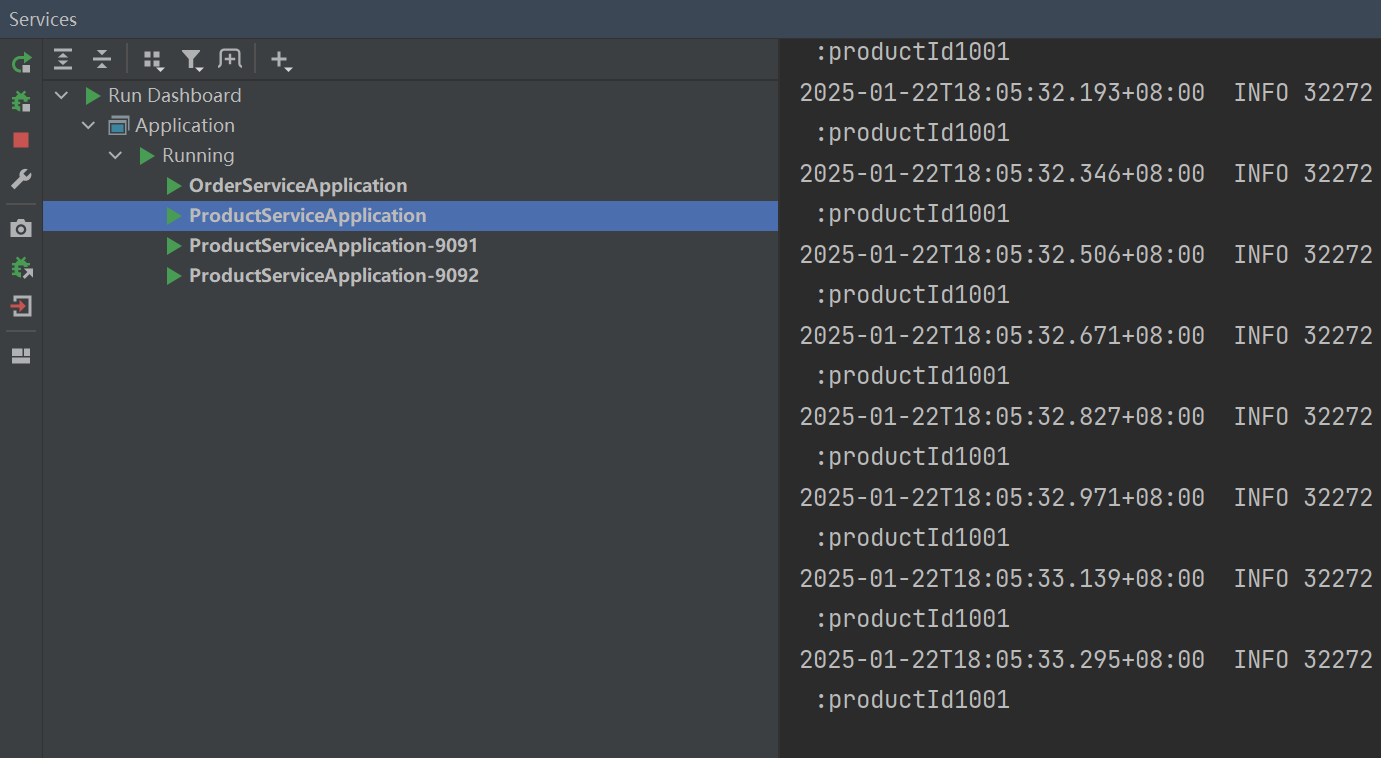Open the Group By toolbar dropdown

click(x=153, y=60)
